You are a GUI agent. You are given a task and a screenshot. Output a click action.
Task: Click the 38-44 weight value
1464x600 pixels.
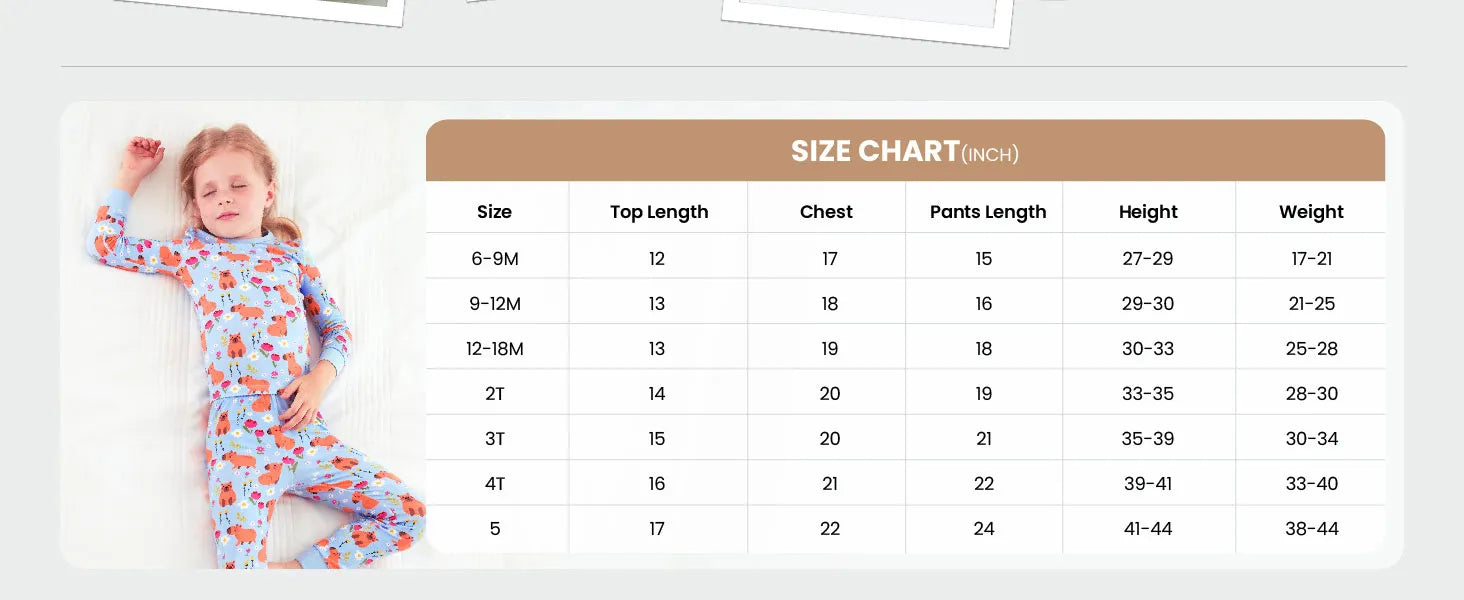(1312, 529)
